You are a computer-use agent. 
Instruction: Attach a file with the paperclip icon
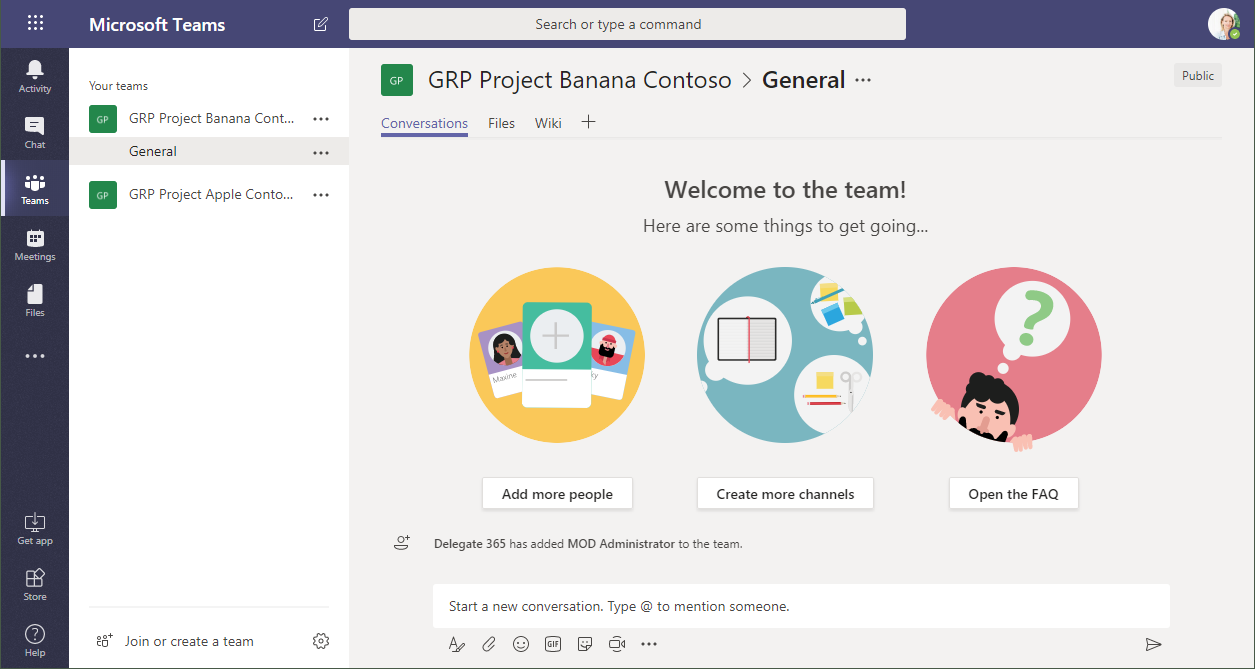(489, 644)
